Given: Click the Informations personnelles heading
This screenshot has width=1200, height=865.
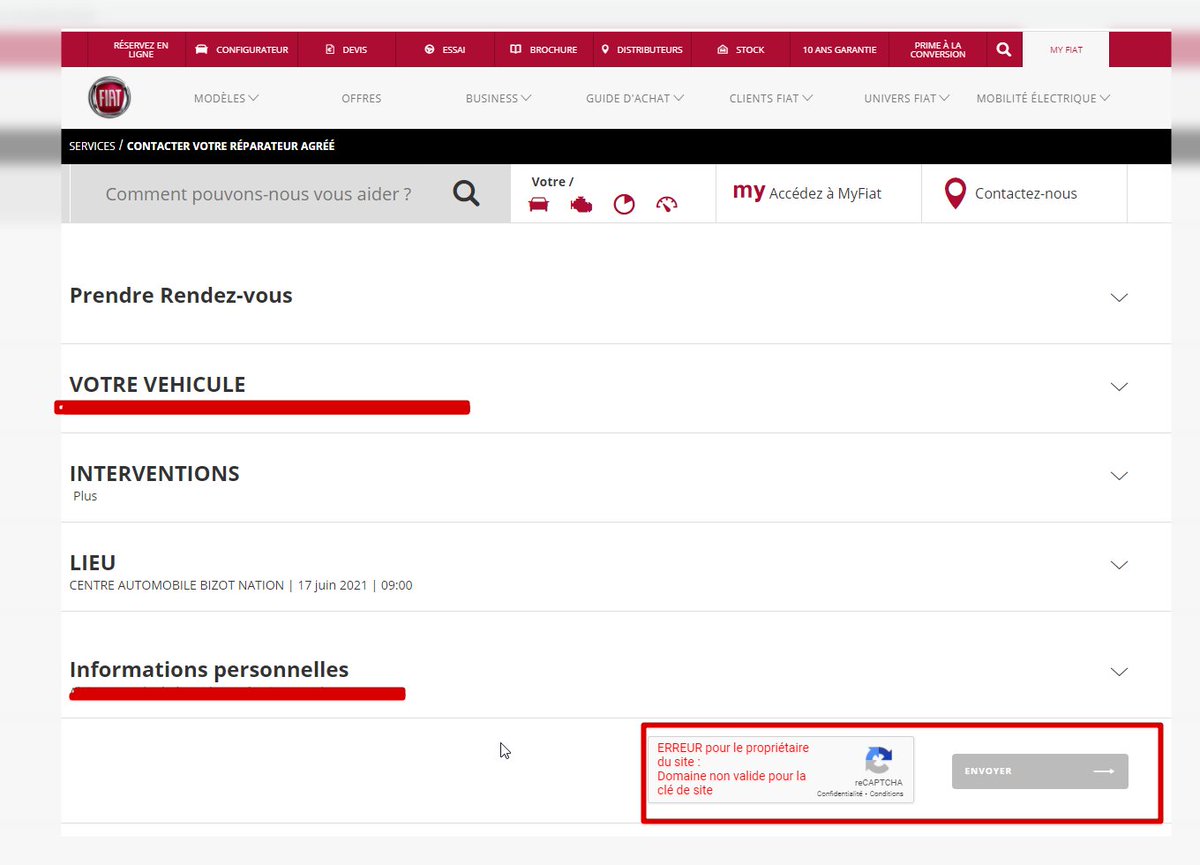Looking at the screenshot, I should tap(209, 669).
